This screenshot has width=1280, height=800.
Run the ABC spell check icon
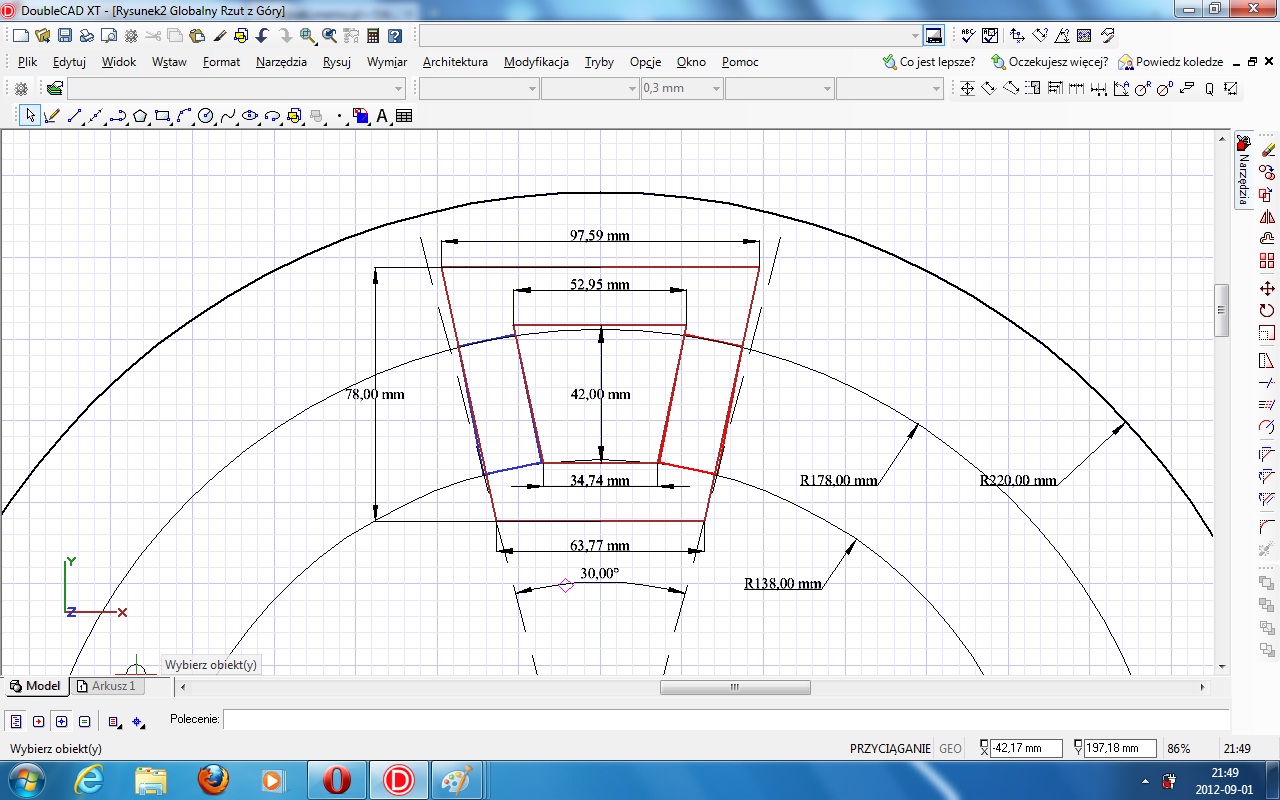pyautogui.click(x=967, y=36)
